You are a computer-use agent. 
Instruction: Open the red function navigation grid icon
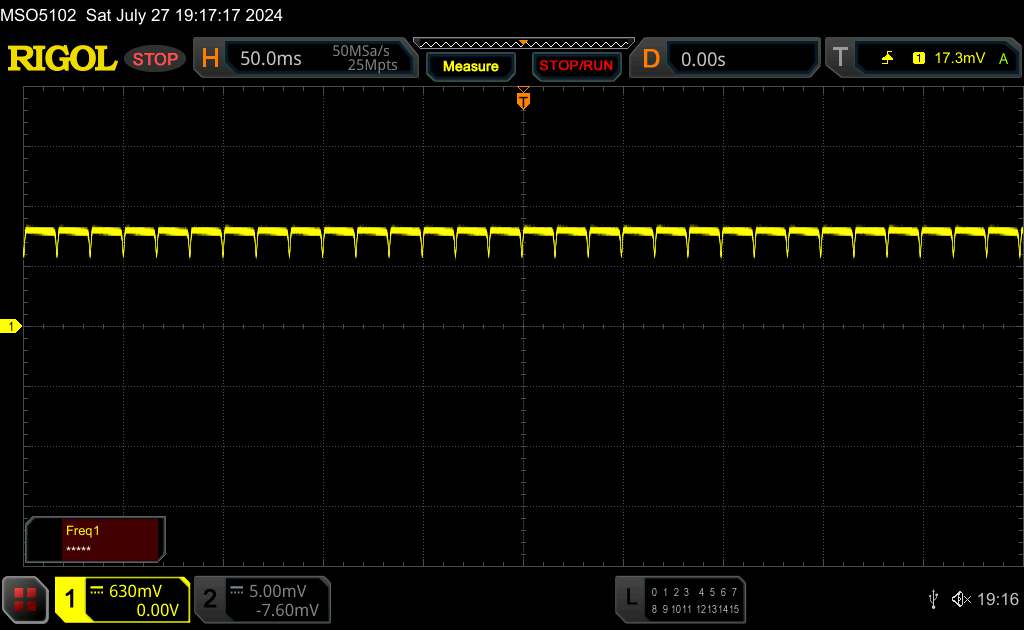tap(27, 599)
